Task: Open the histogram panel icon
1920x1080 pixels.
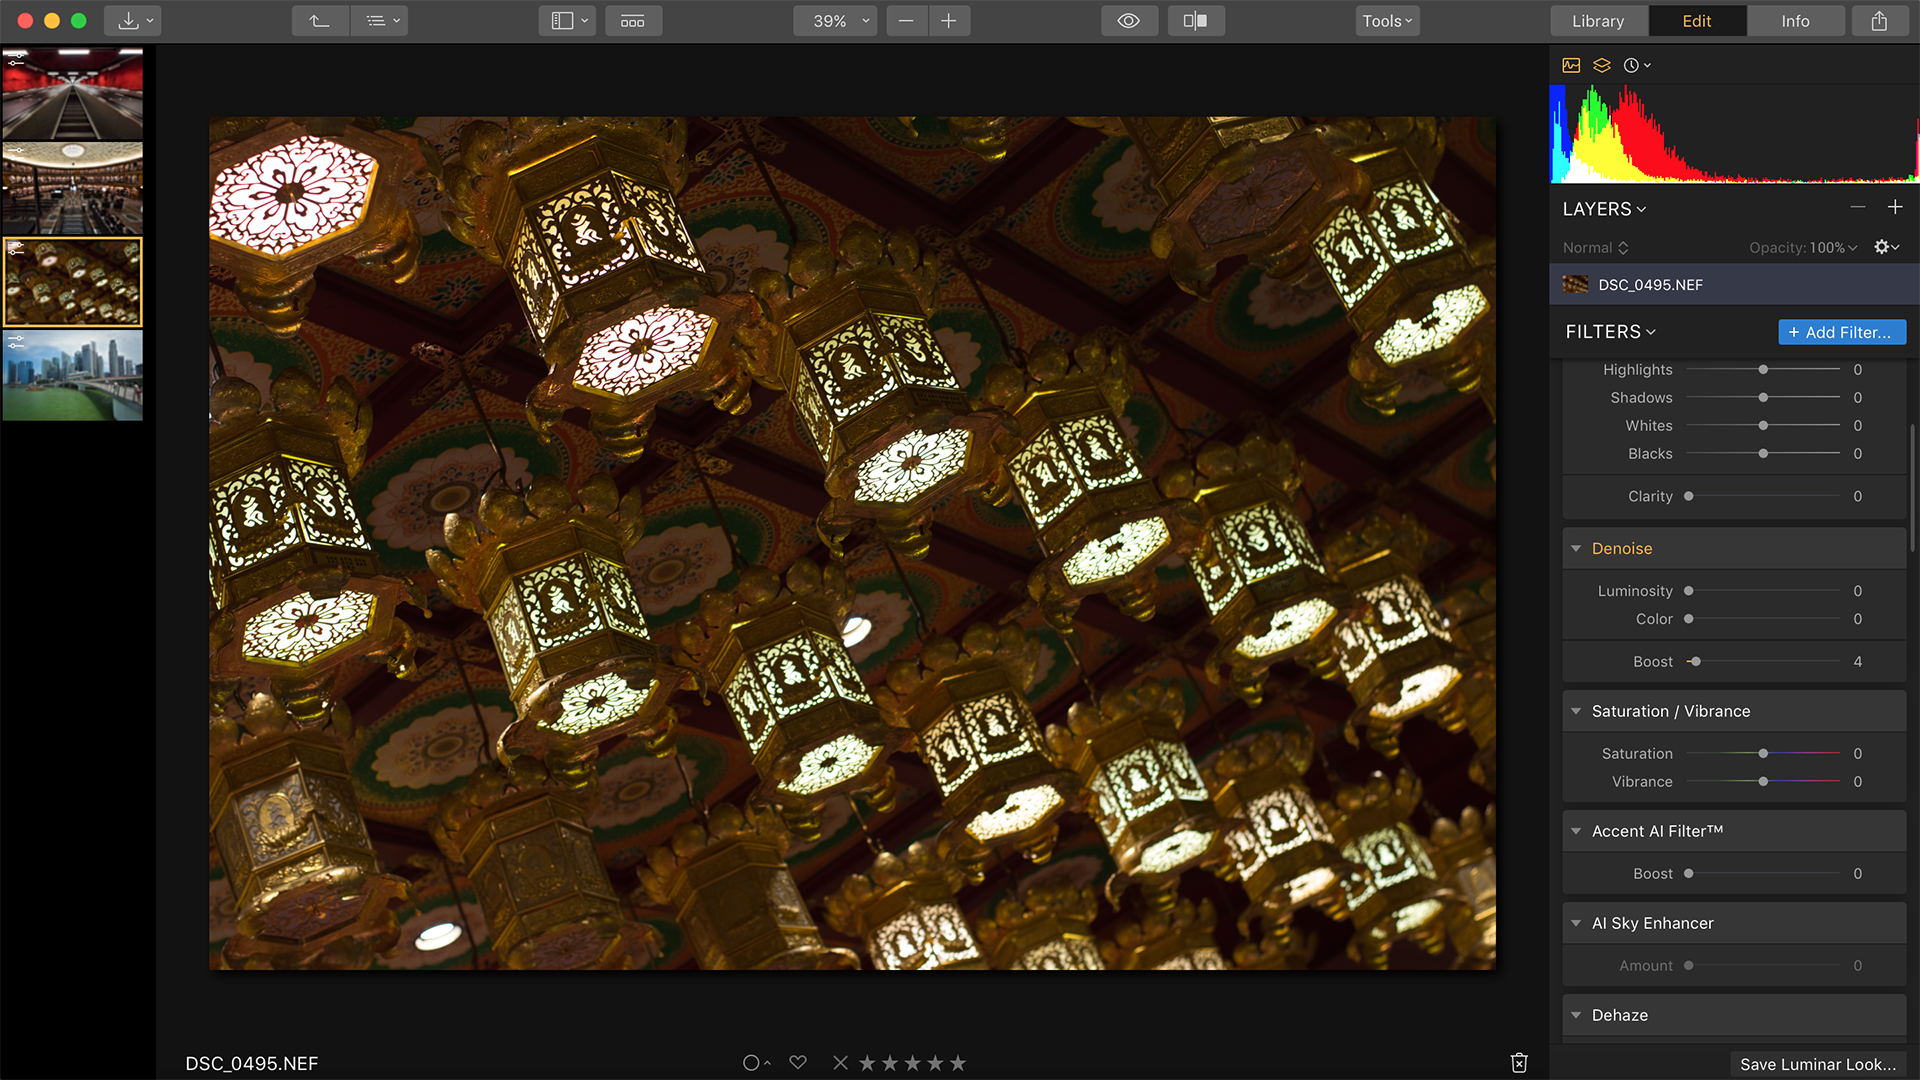Action: tap(1571, 65)
